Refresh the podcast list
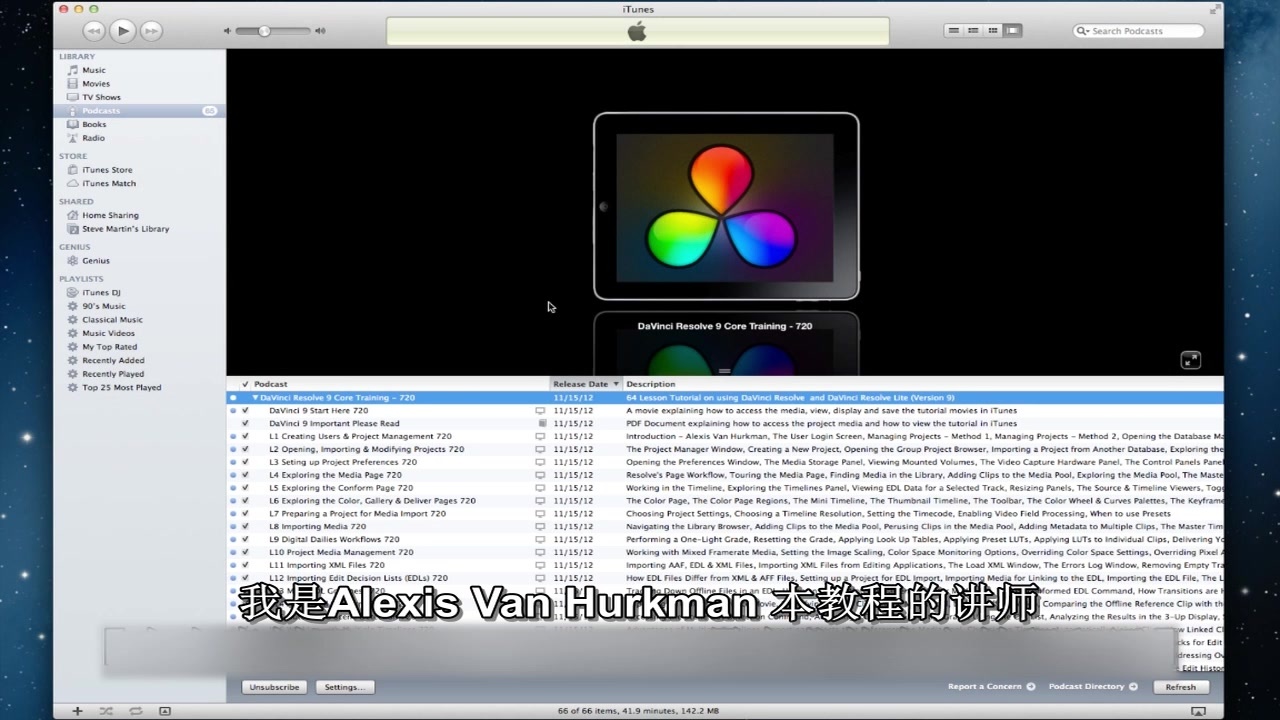Viewport: 1280px width, 720px height. (x=1181, y=687)
